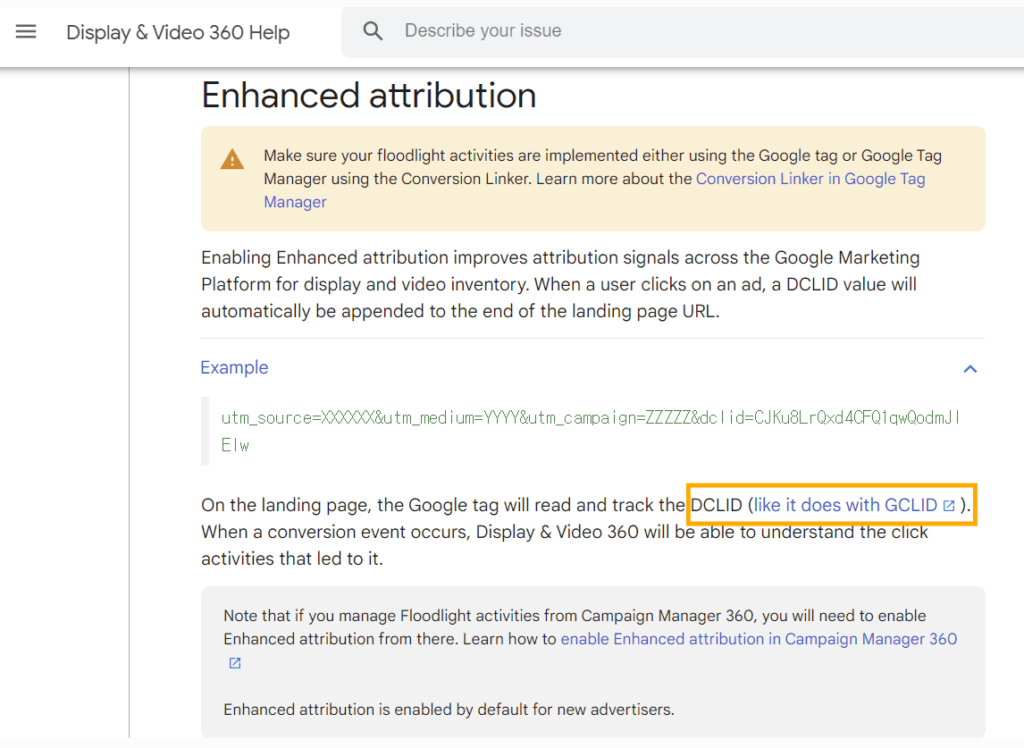The image size is (1024, 748).
Task: Open like it does with GCLID link
Action: [846, 505]
